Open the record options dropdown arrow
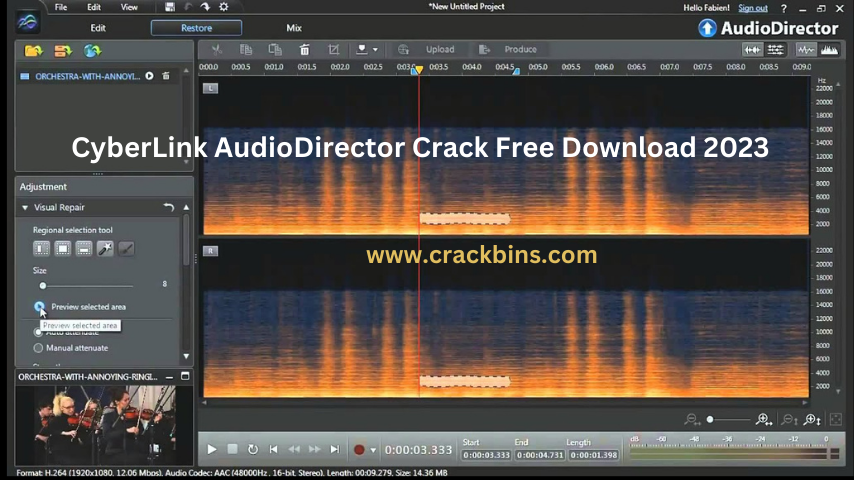The width and height of the screenshot is (854, 480). pyautogui.click(x=373, y=450)
